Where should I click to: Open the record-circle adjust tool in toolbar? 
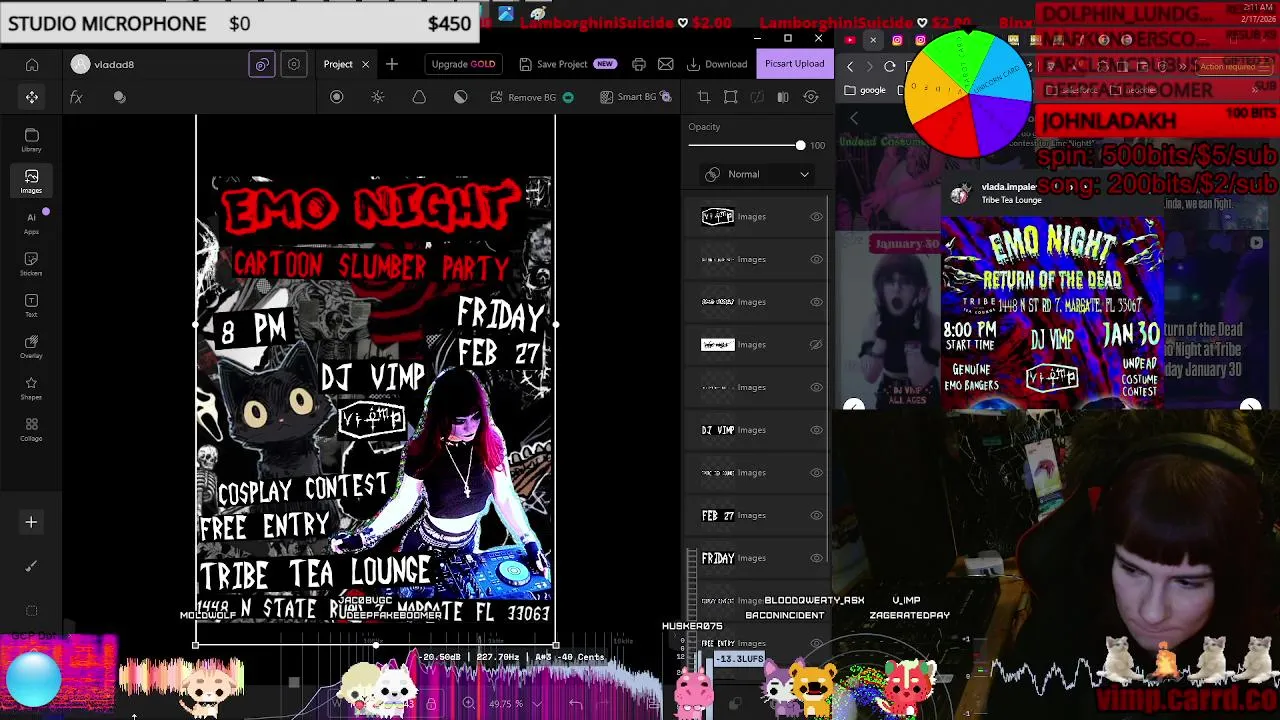337,97
